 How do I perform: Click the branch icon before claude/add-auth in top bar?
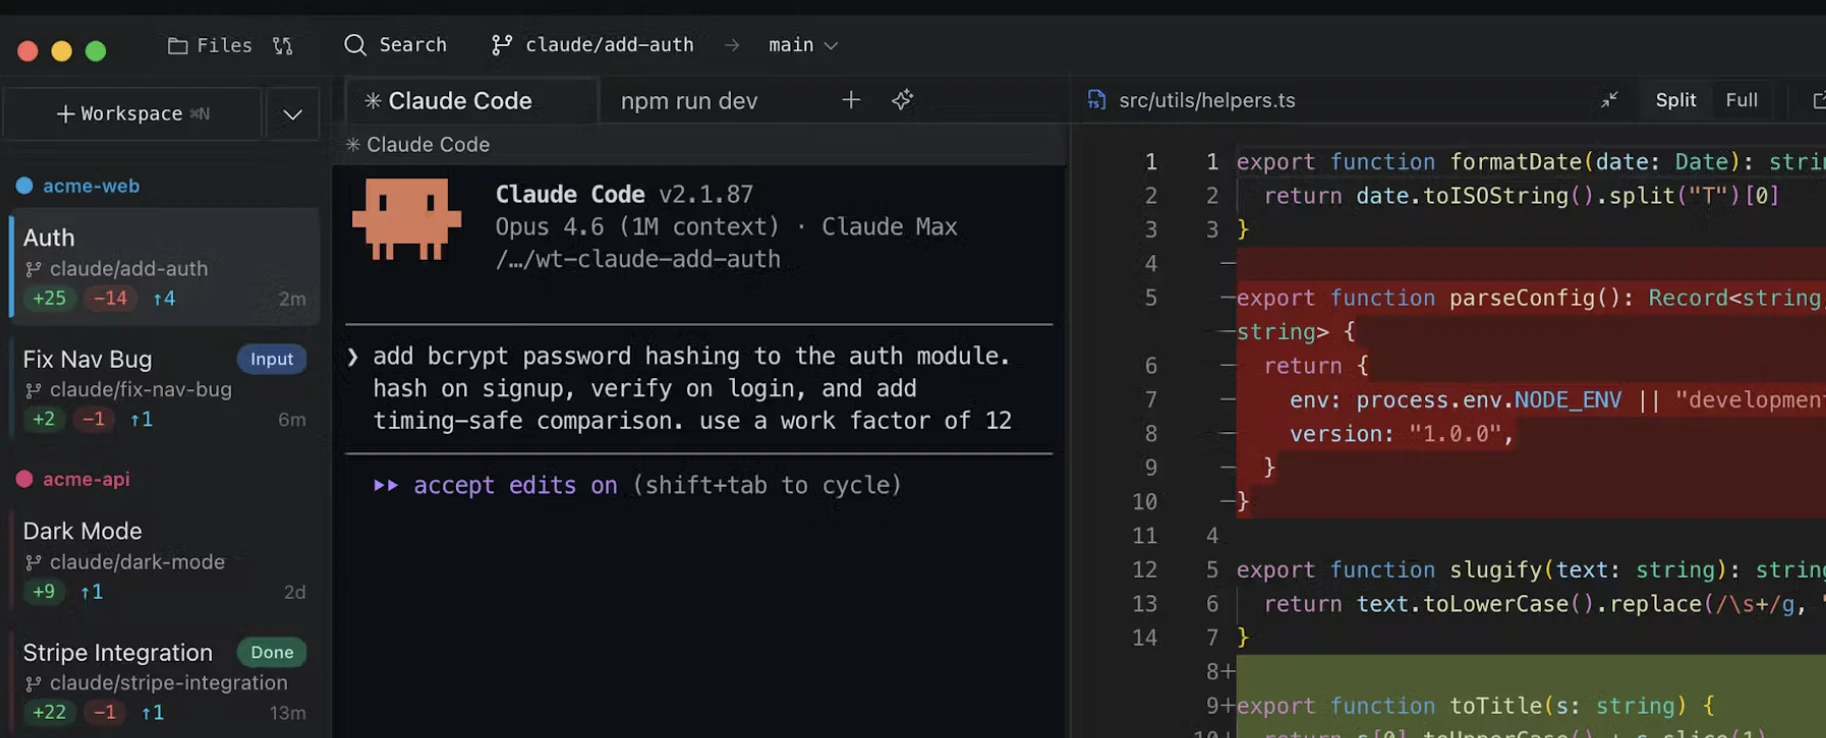(x=502, y=45)
